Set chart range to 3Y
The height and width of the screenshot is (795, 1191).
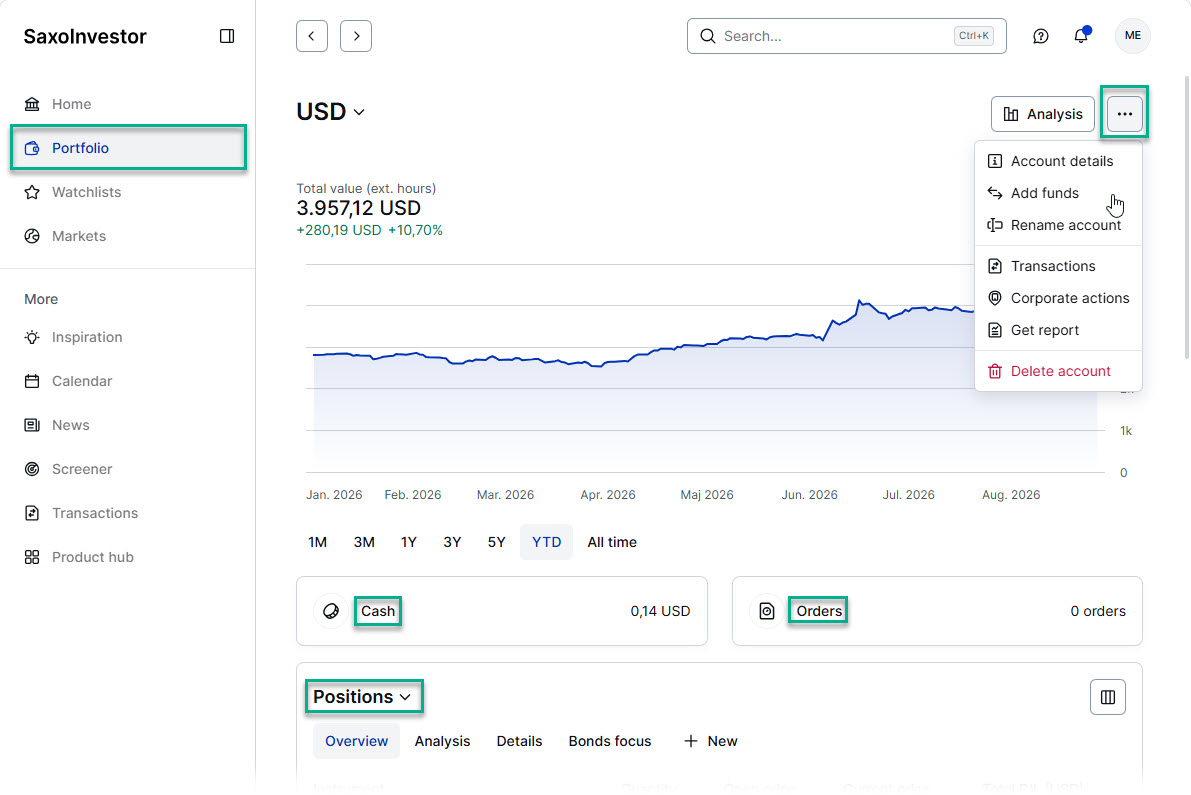click(452, 542)
